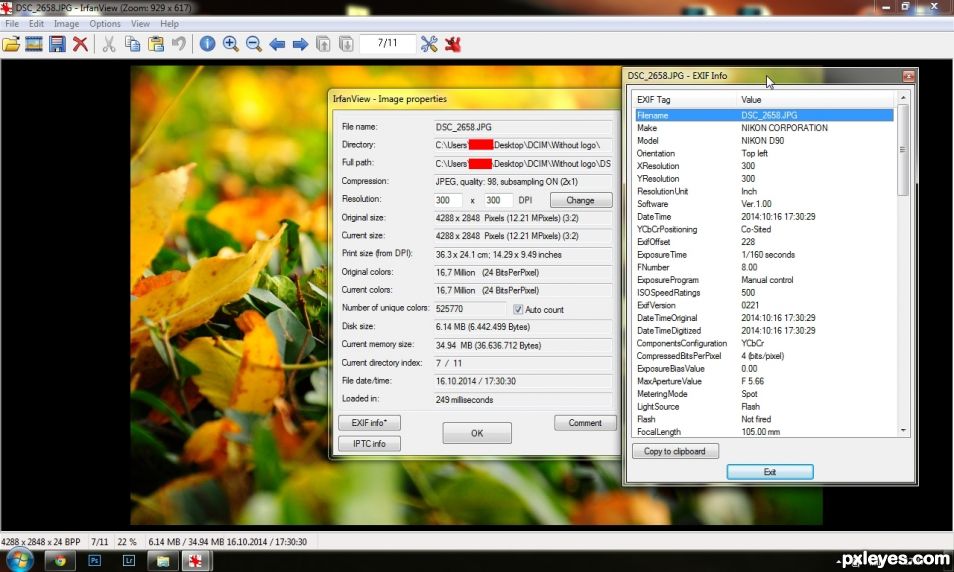Click the IPTC info button

369,444
